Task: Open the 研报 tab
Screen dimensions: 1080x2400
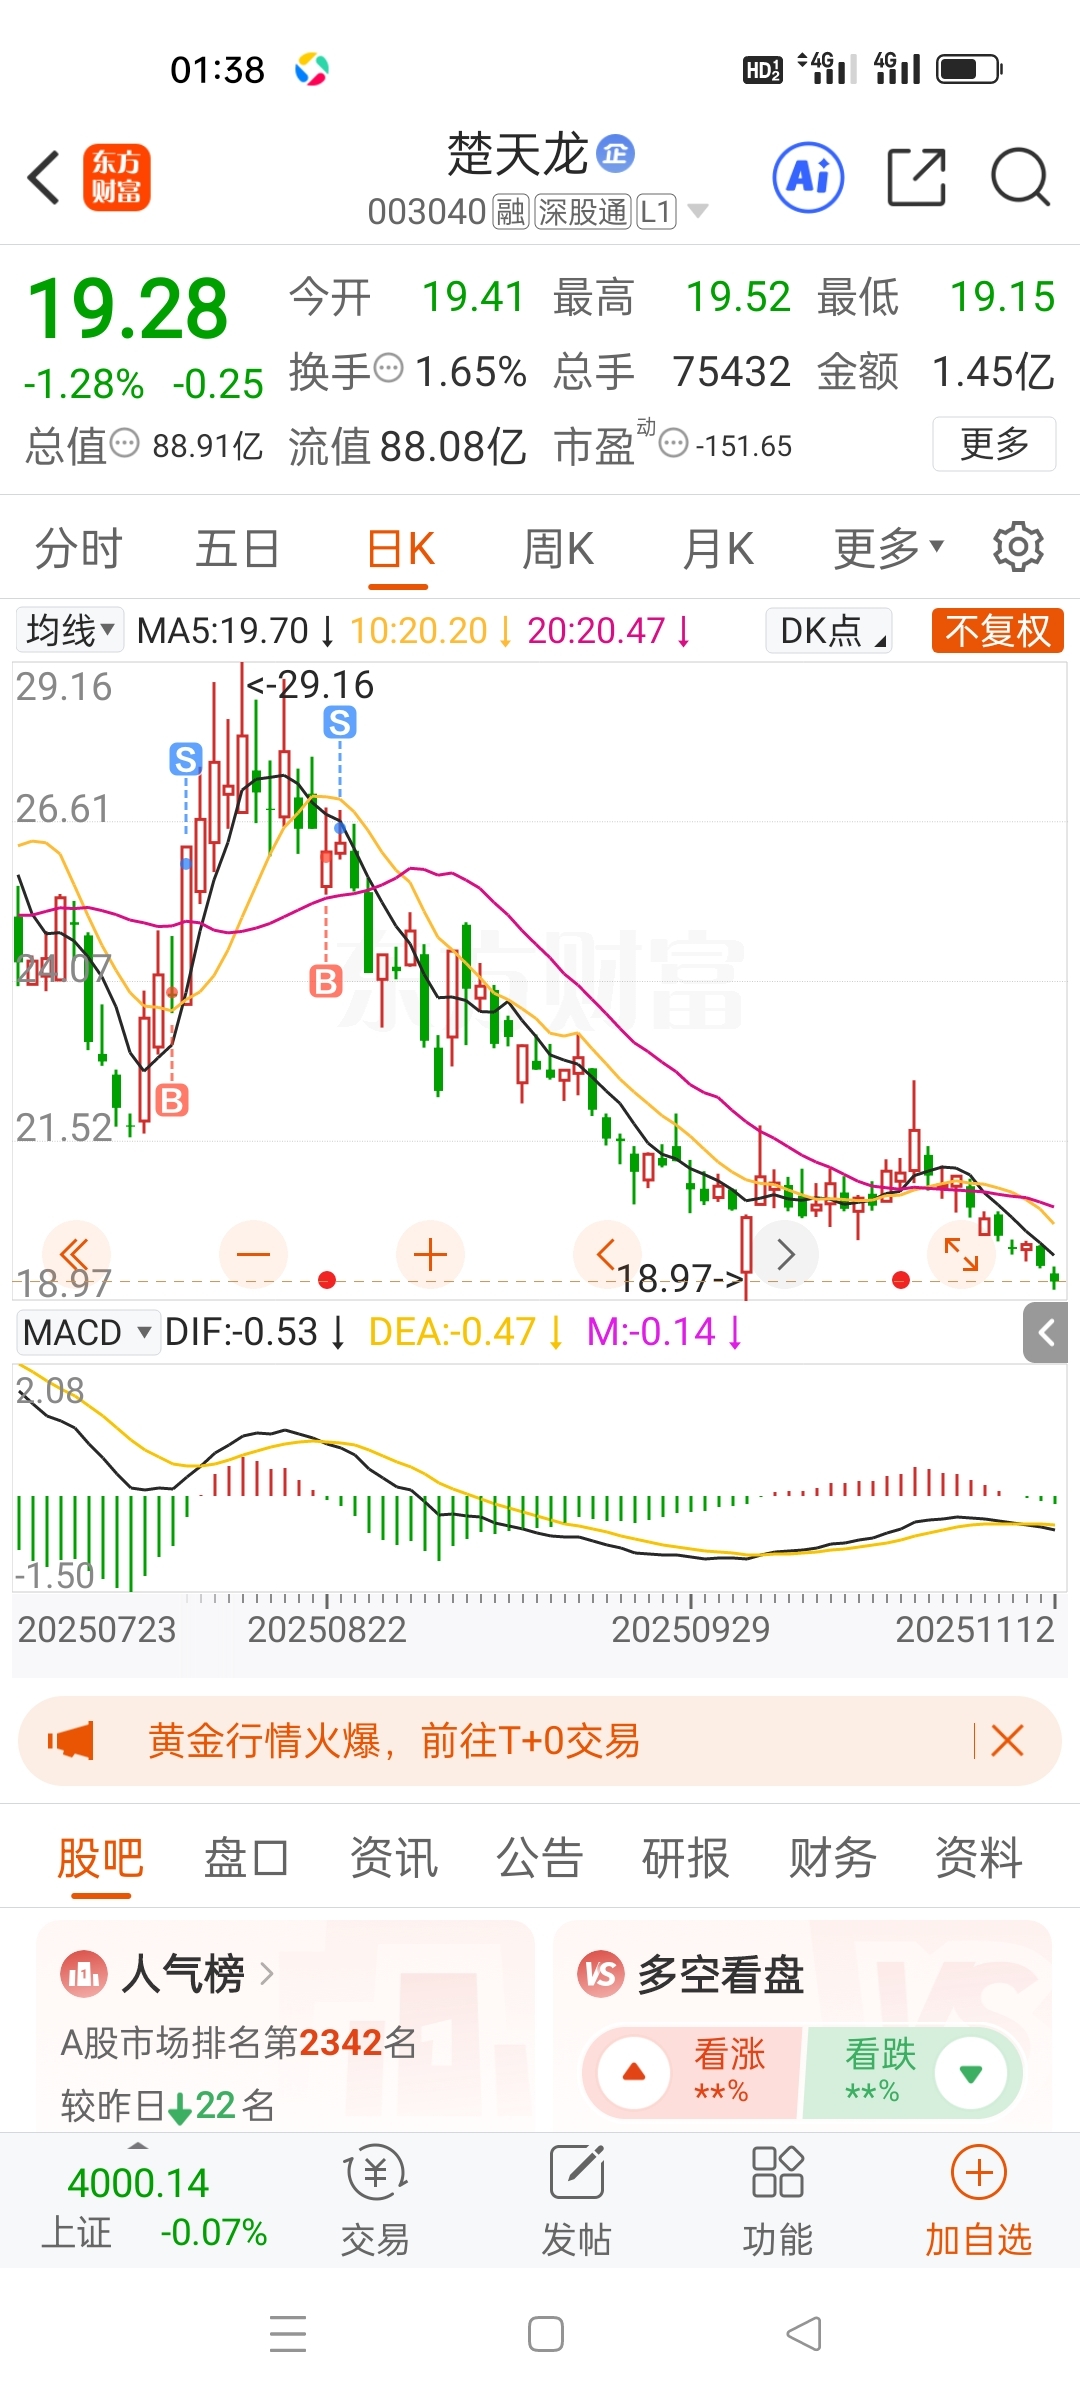Action: (685, 1859)
